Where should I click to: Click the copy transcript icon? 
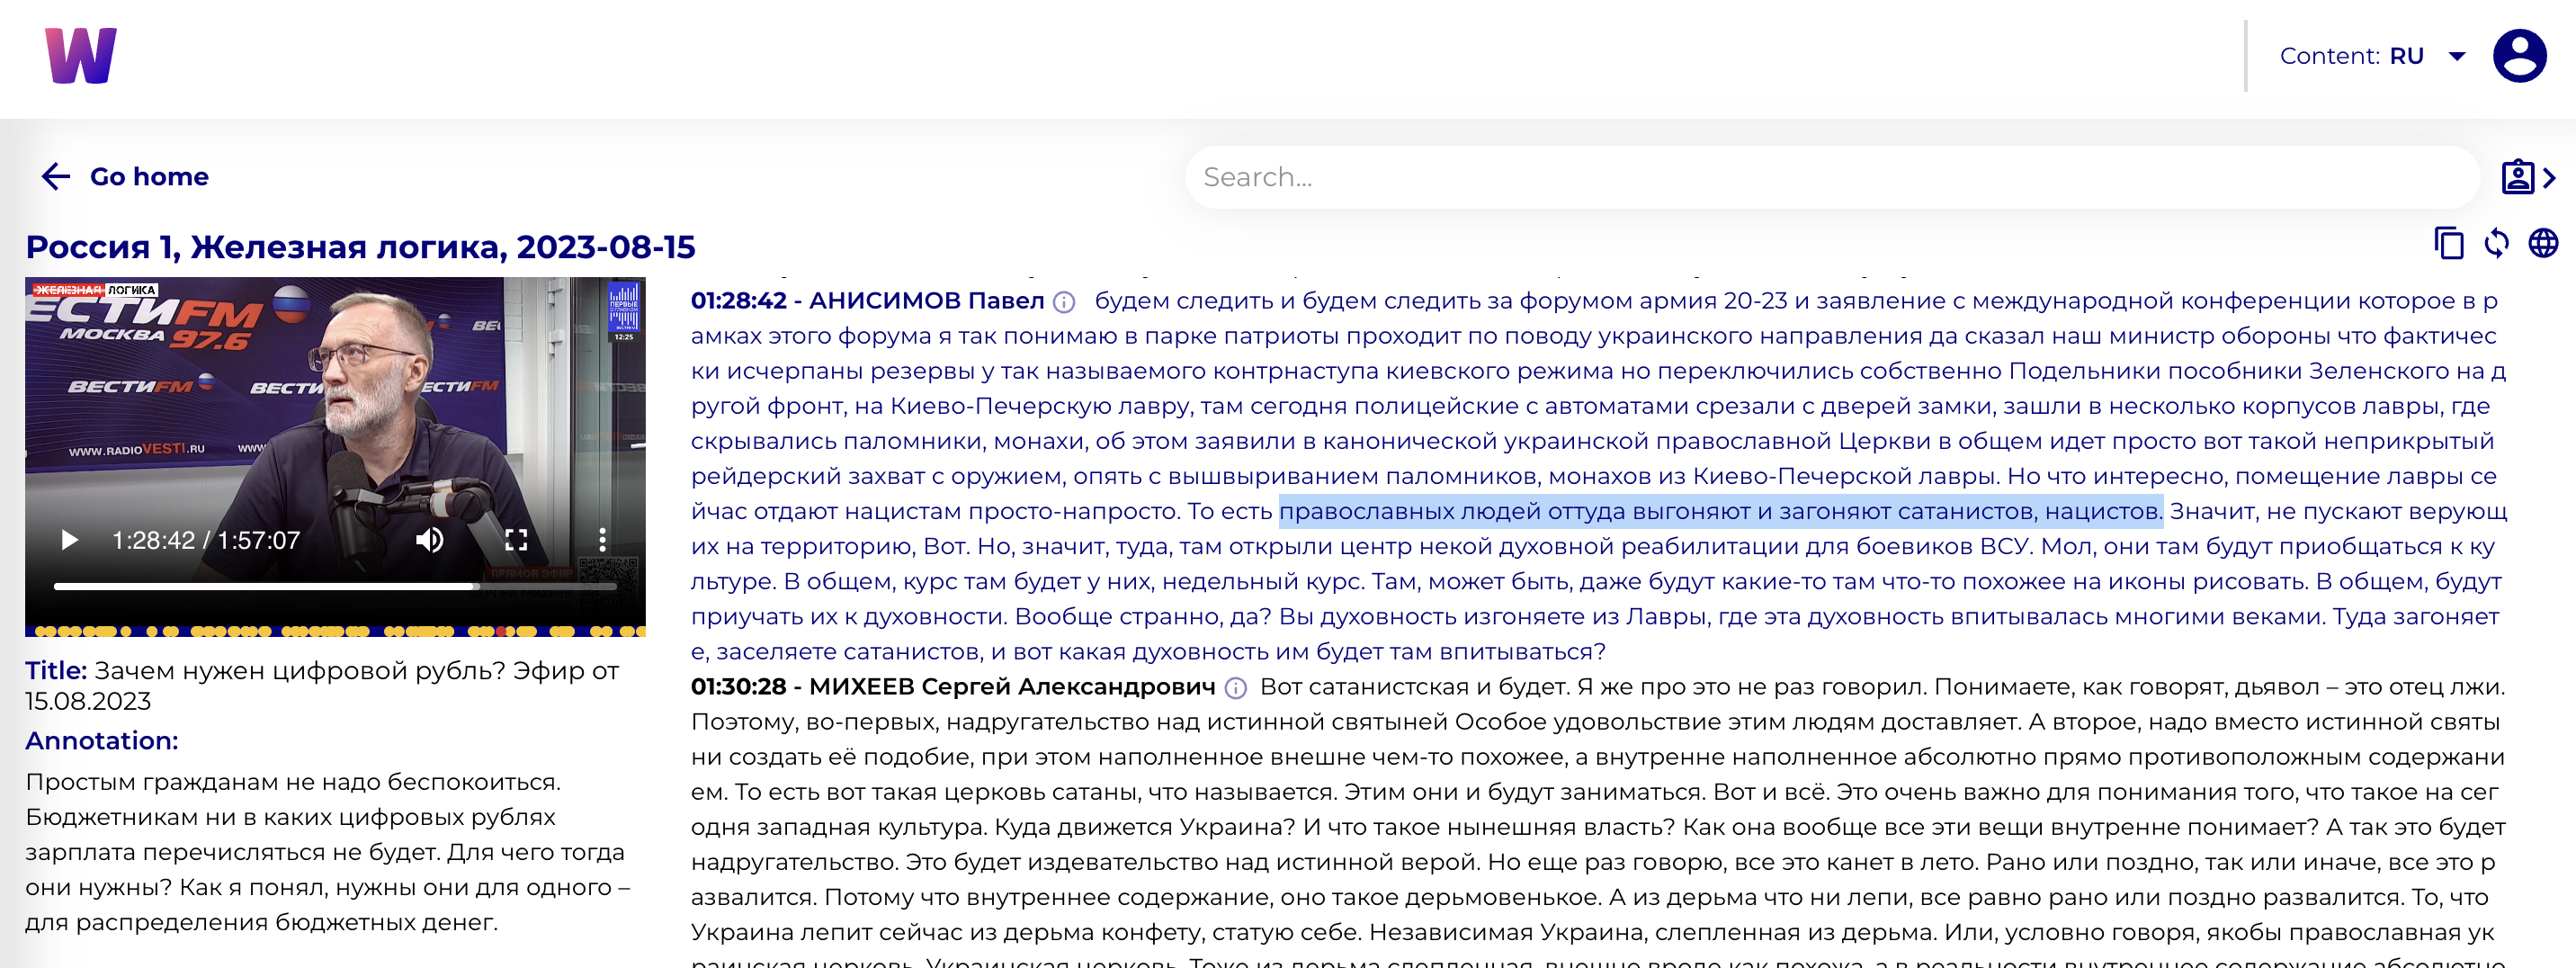(x=2448, y=243)
